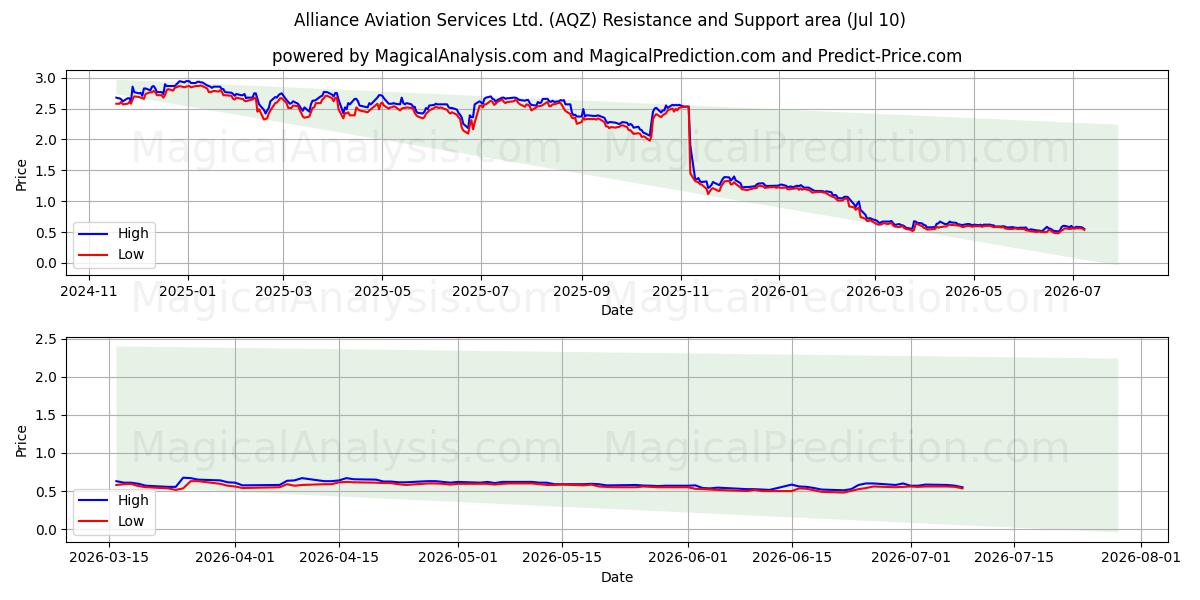Click the 2025-11 tick label
Screen dimensions: 1200x600
point(680,291)
